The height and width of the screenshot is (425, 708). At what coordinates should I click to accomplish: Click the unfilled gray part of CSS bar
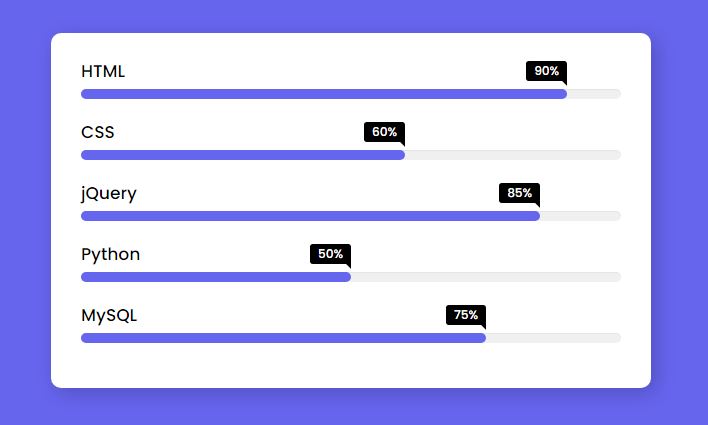pos(513,155)
